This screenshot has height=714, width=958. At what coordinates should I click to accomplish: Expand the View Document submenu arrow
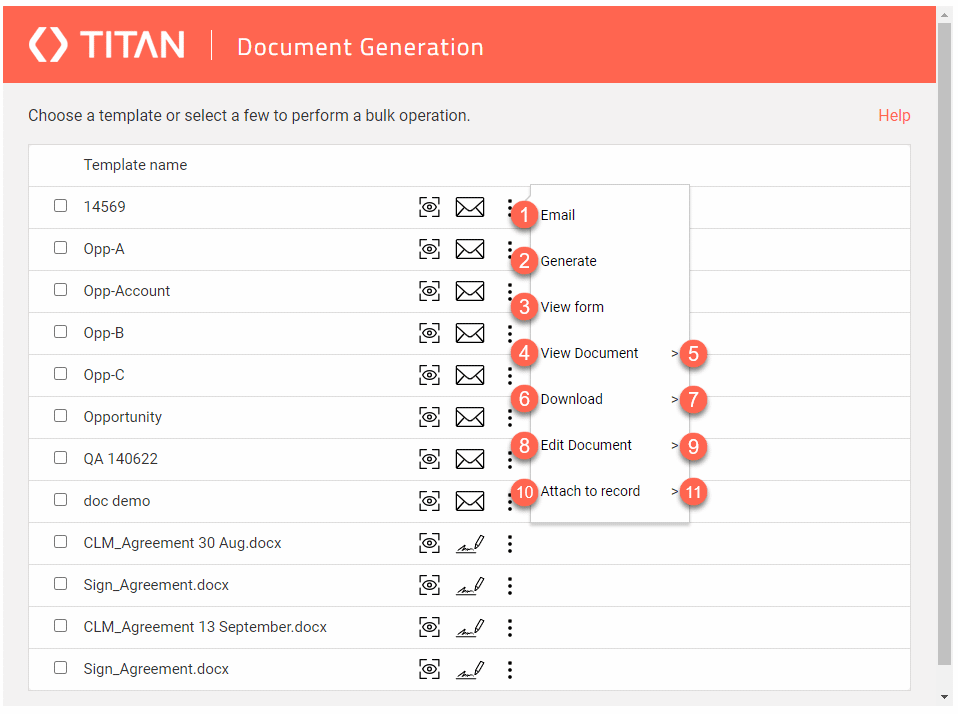tap(675, 353)
